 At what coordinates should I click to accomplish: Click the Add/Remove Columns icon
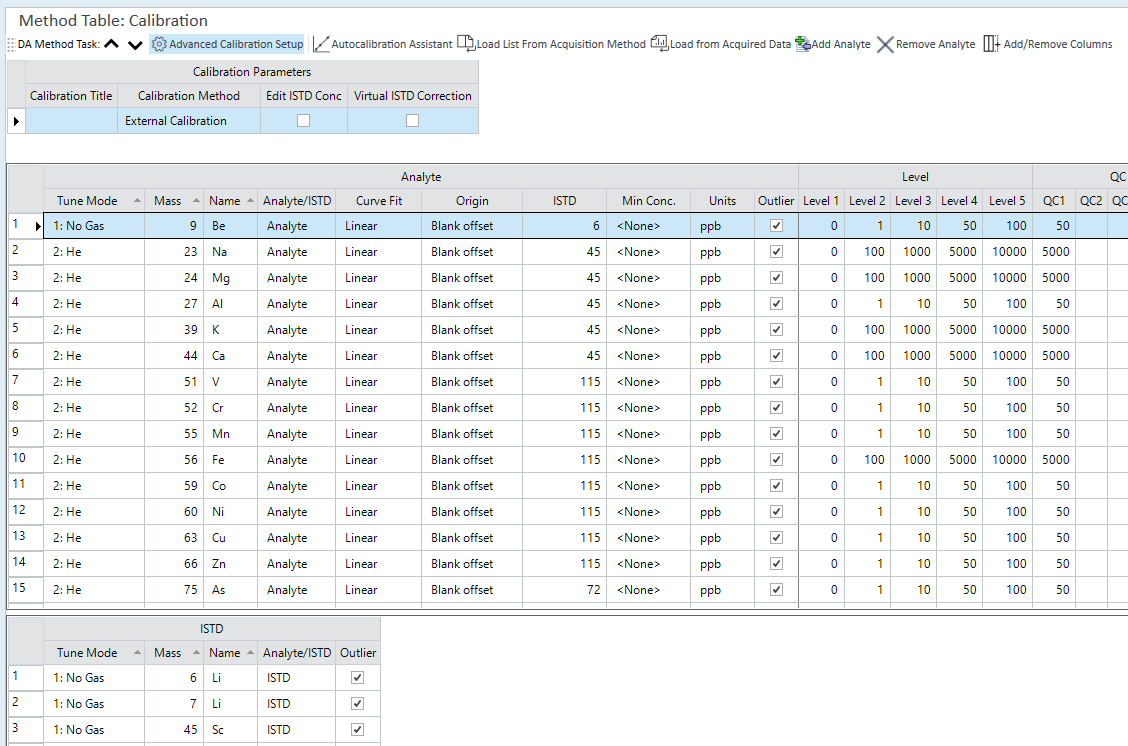[991, 44]
